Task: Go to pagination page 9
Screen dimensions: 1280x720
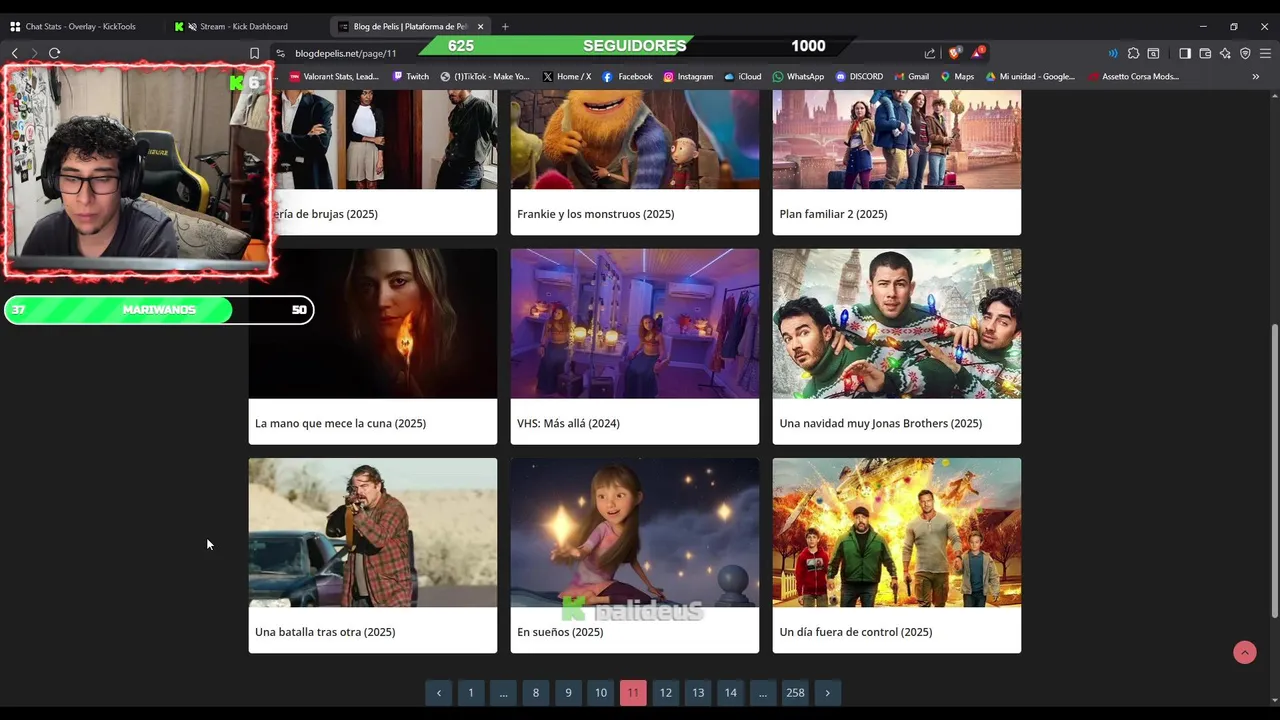Action: pyautogui.click(x=568, y=693)
